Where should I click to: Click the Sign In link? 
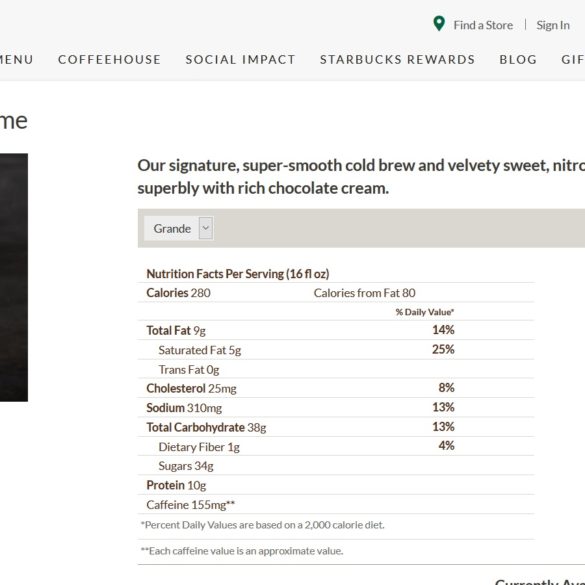[x=553, y=25]
